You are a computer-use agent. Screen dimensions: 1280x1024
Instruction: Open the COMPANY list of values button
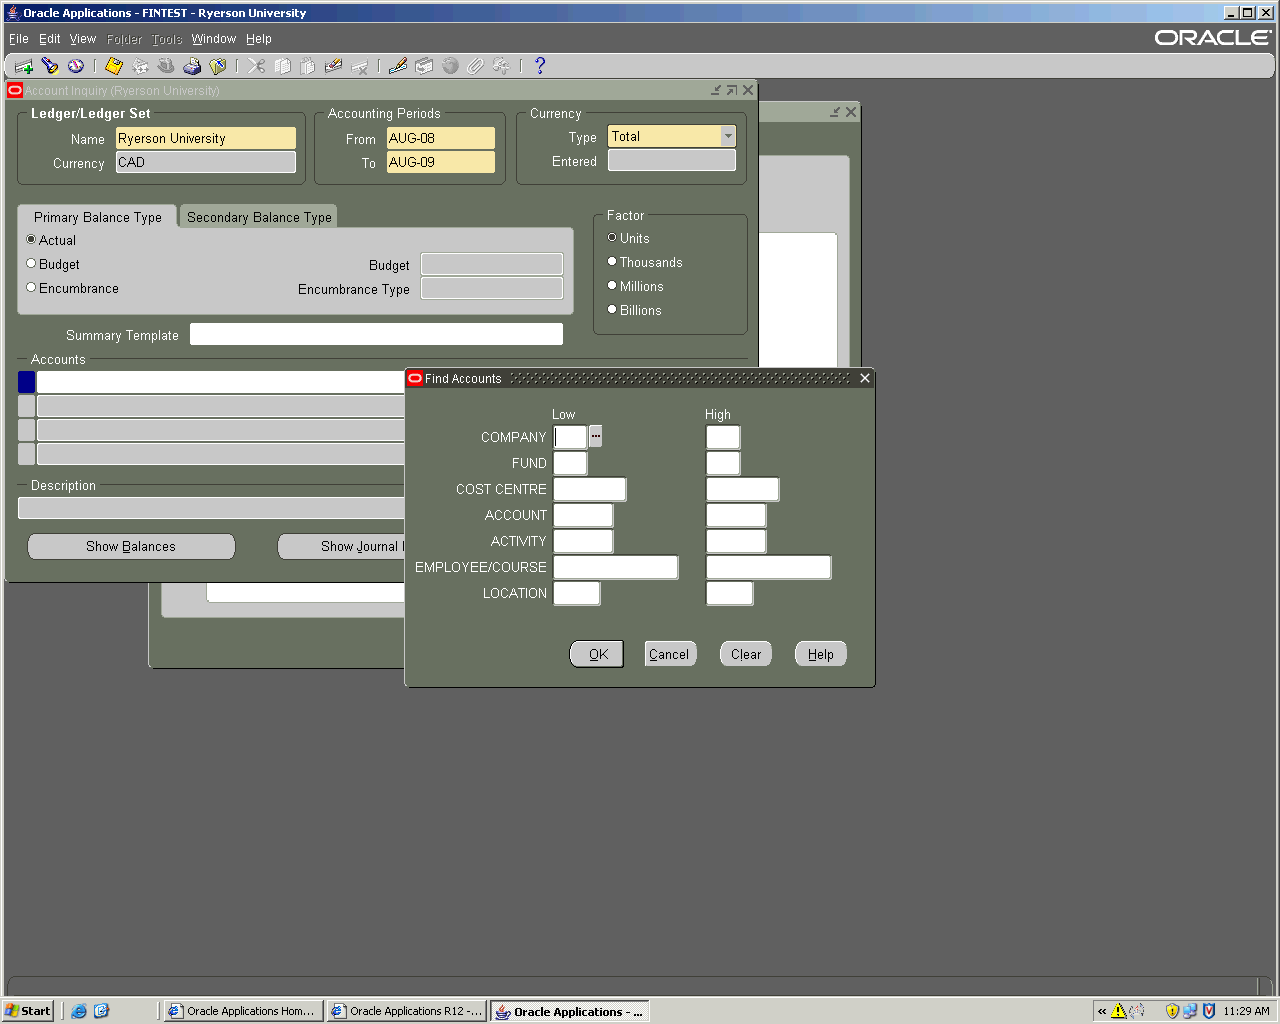point(596,436)
